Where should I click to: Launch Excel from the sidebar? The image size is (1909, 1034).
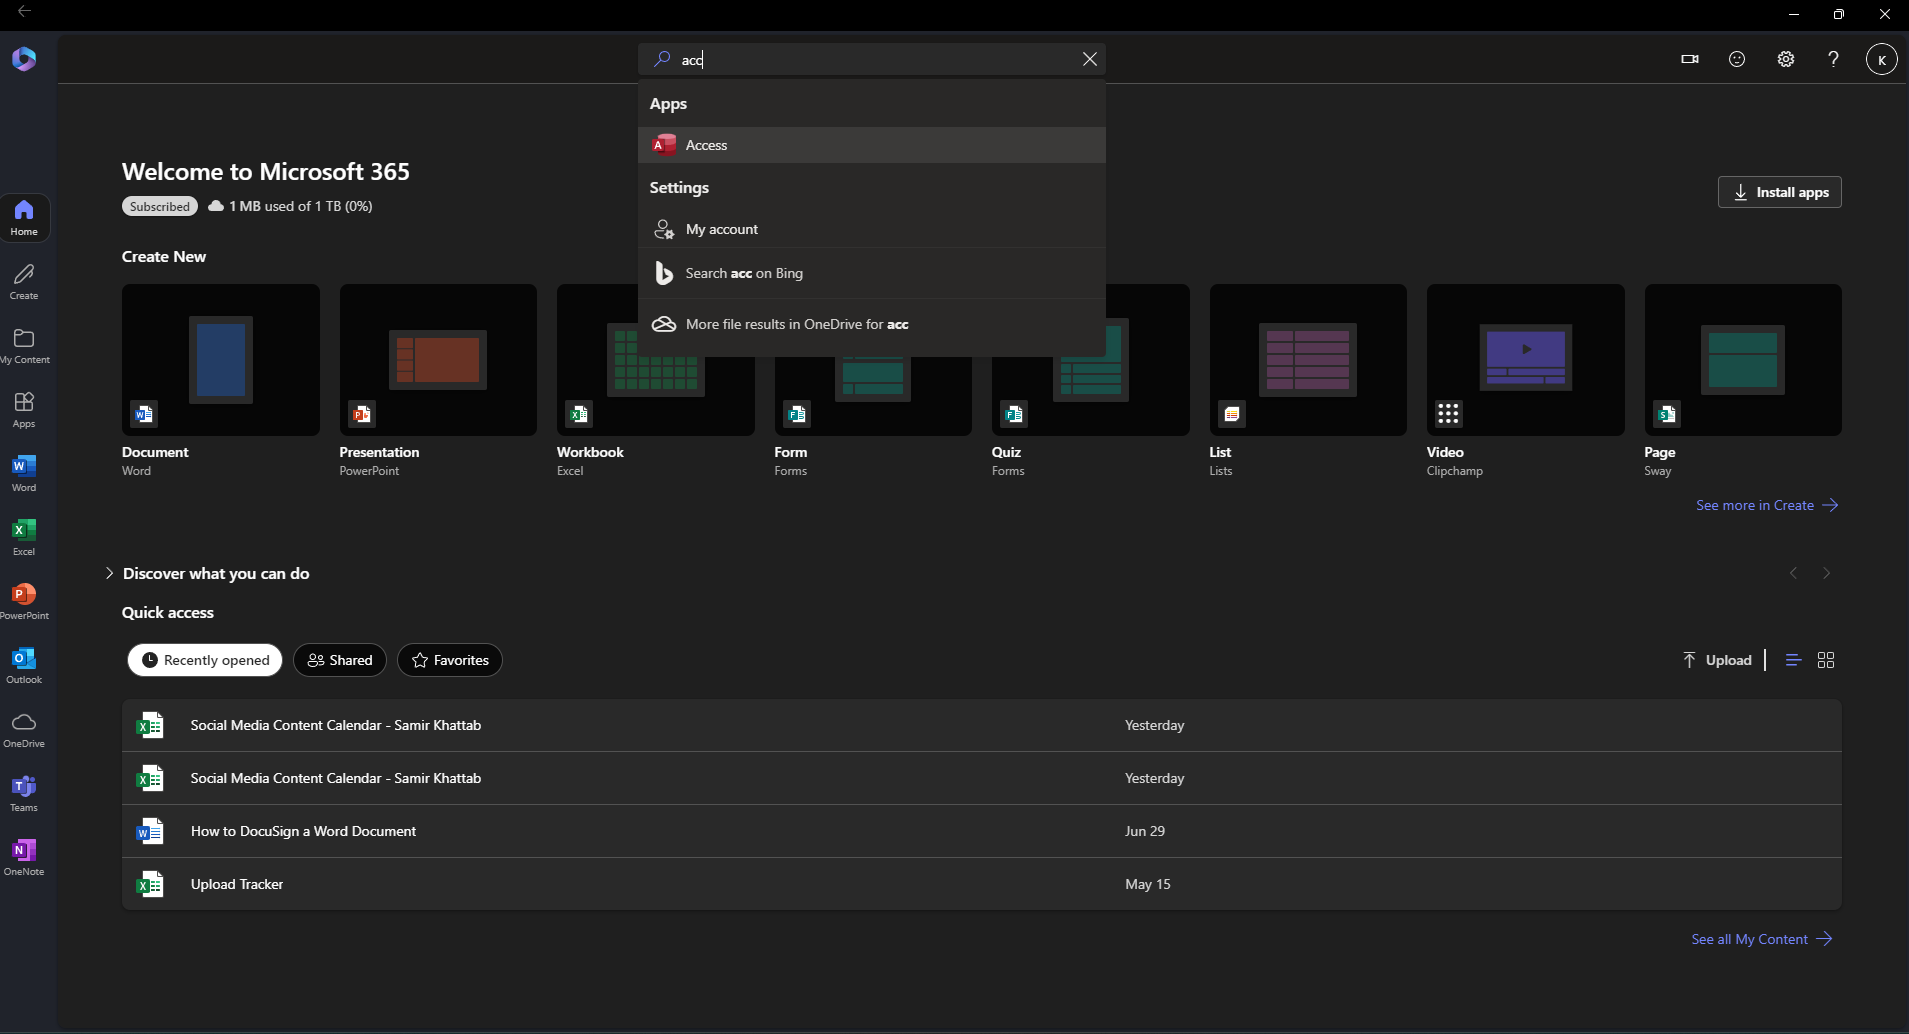click(x=24, y=538)
